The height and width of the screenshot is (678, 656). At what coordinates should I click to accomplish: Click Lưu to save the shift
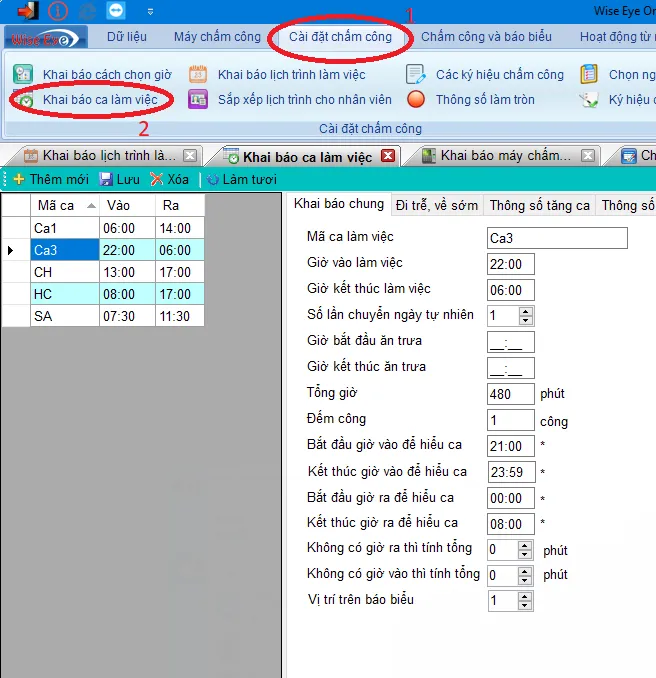[119, 179]
